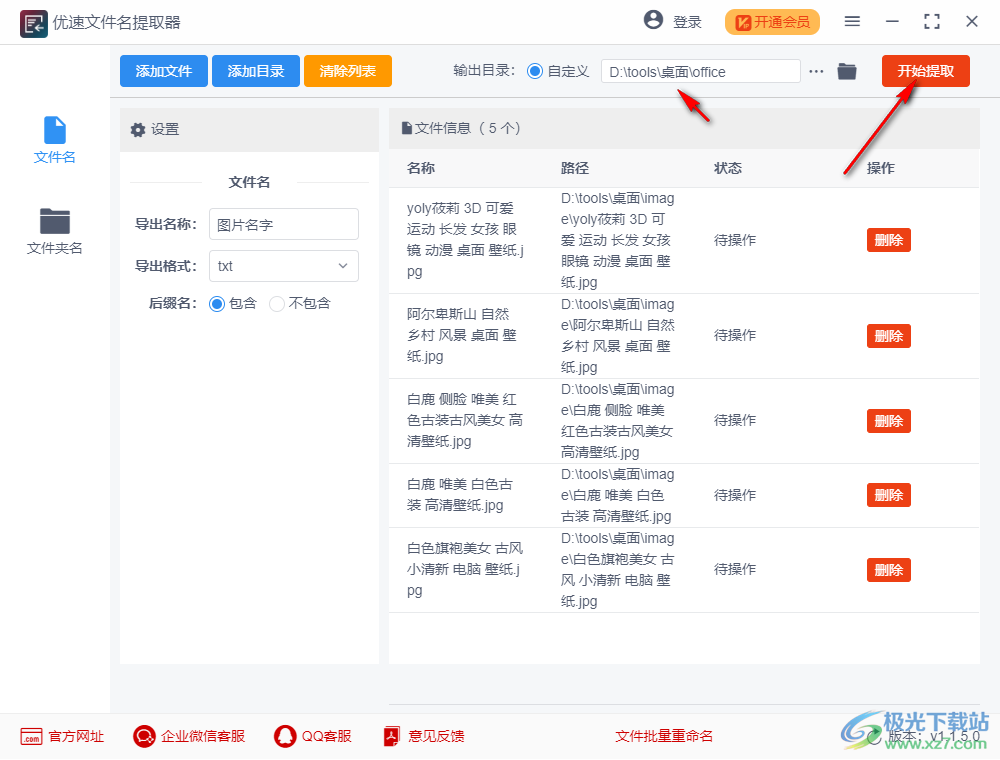Viewport: 1000px width, 760px height.
Task: Click the 意见反馈 document icon
Action: click(x=391, y=736)
